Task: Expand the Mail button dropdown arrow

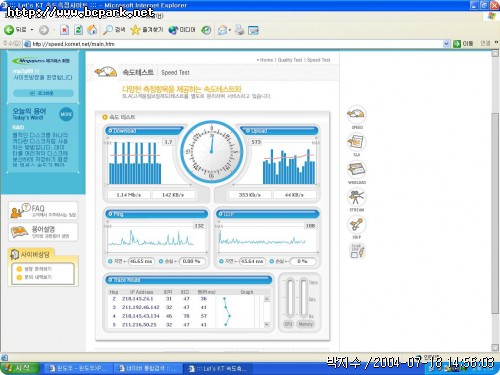Action: [x=230, y=30]
